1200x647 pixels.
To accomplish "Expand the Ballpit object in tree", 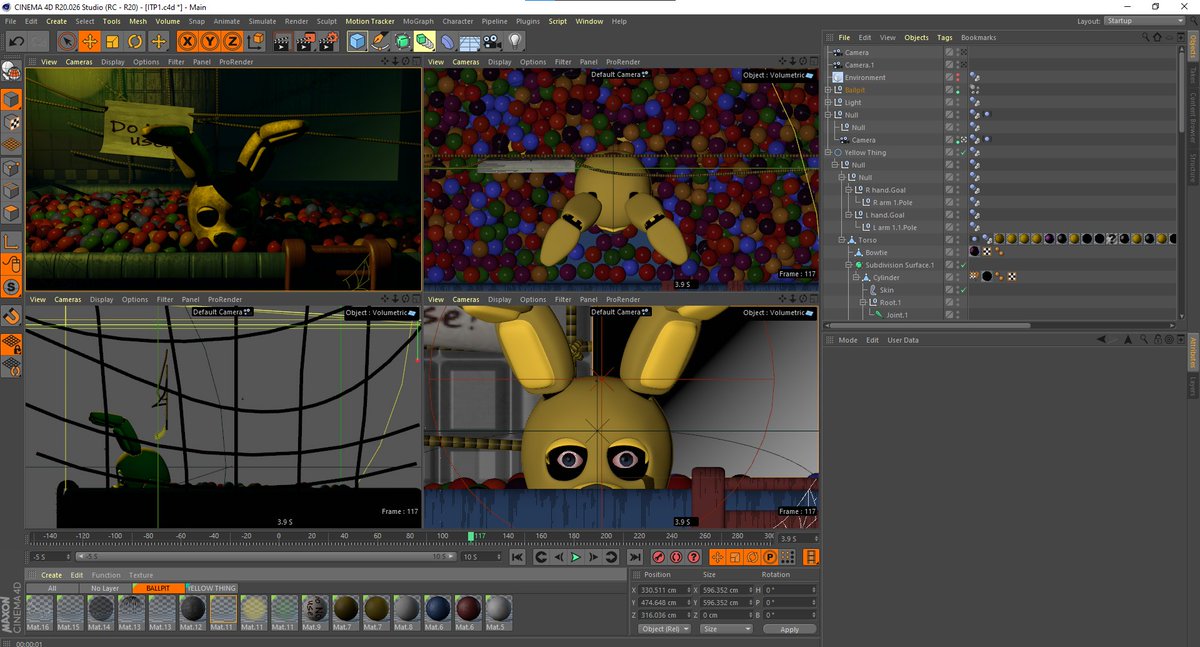I will pyautogui.click(x=828, y=90).
